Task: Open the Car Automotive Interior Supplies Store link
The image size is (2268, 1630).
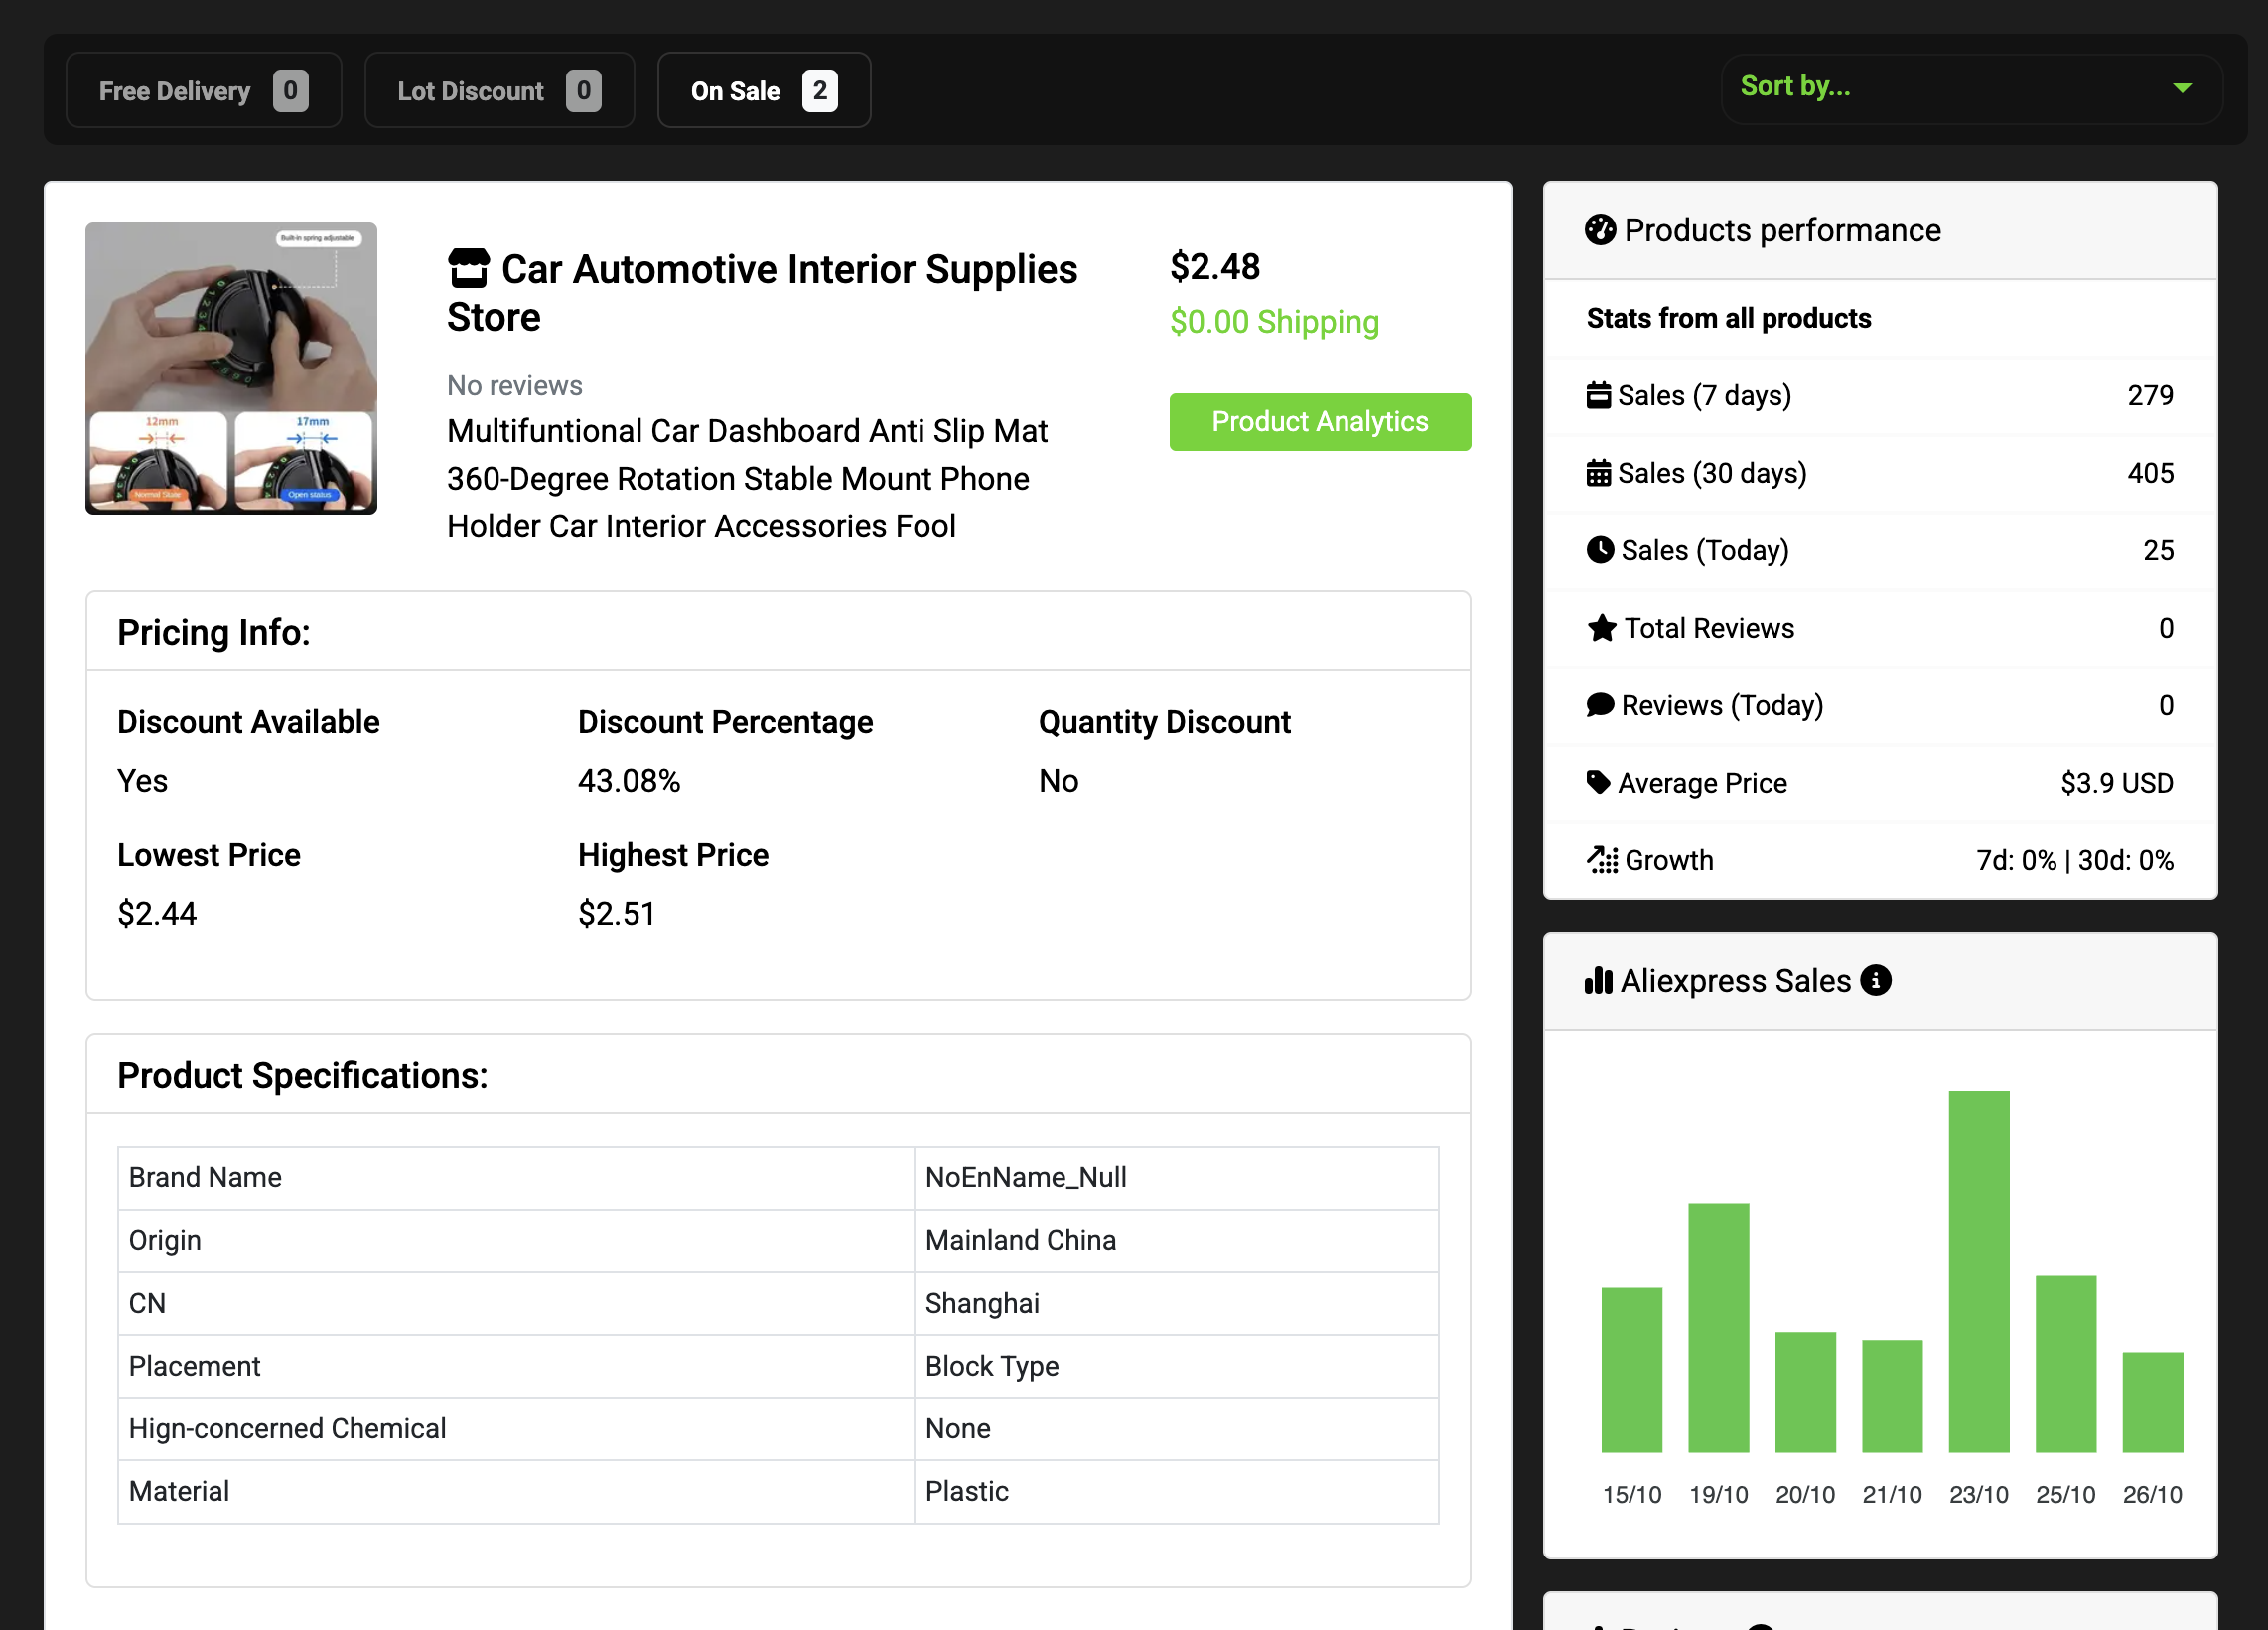Action: click(762, 293)
